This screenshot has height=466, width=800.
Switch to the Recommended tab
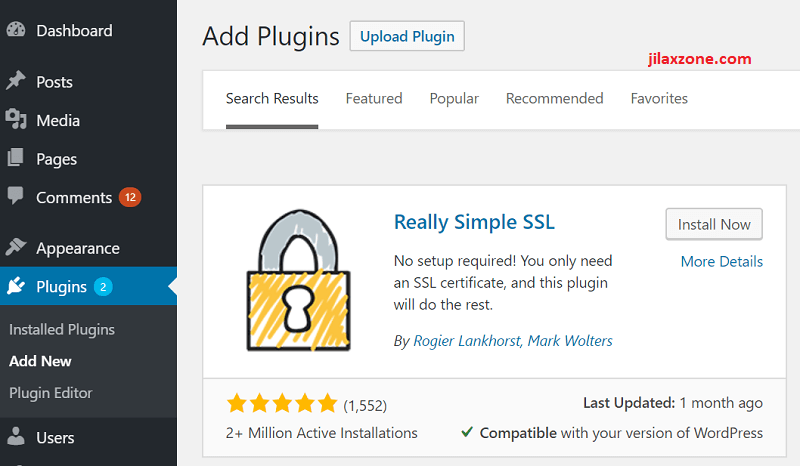555,99
